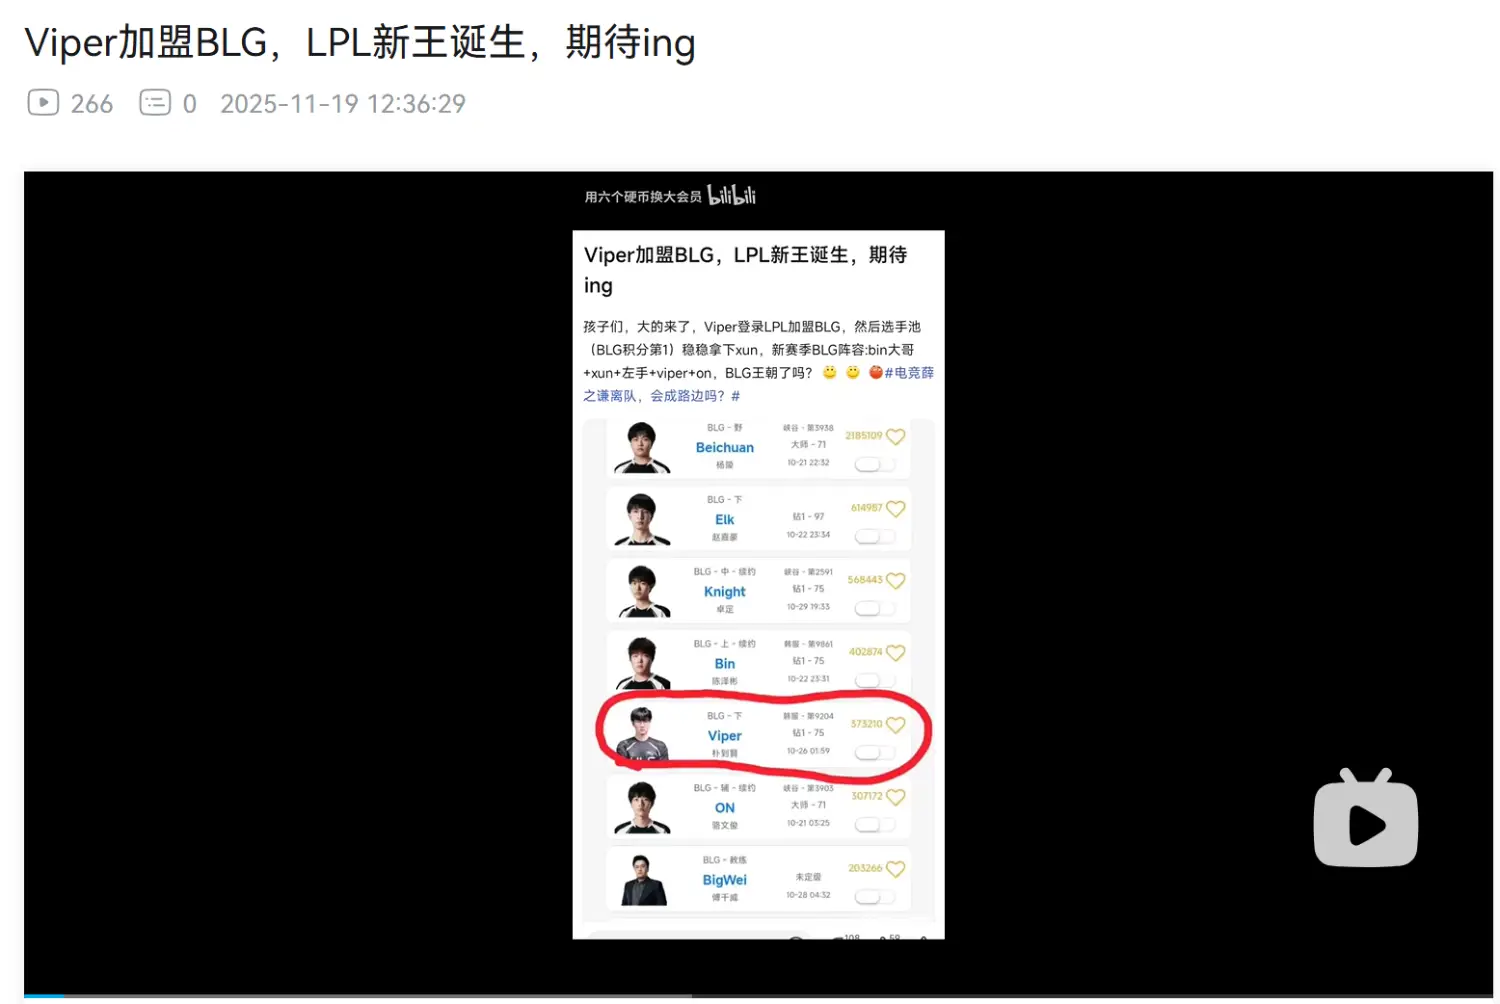The width and height of the screenshot is (1500, 1004).
Task: Click coach BigWei's avatar photo
Action: (642, 880)
